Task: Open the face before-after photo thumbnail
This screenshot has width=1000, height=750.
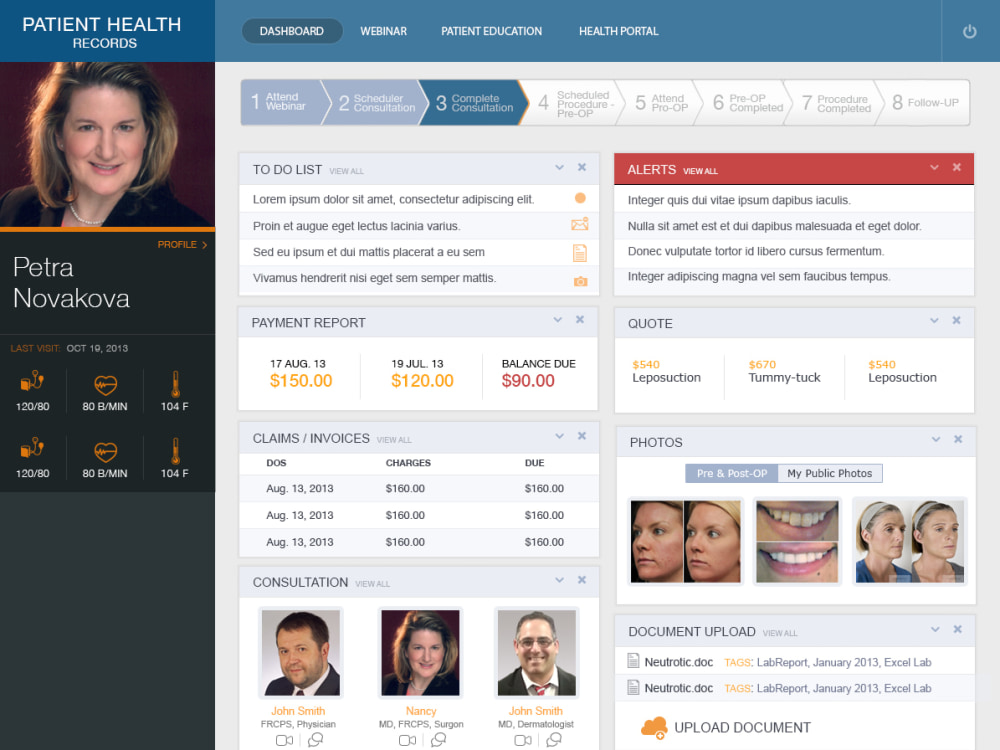Action: [x=686, y=541]
